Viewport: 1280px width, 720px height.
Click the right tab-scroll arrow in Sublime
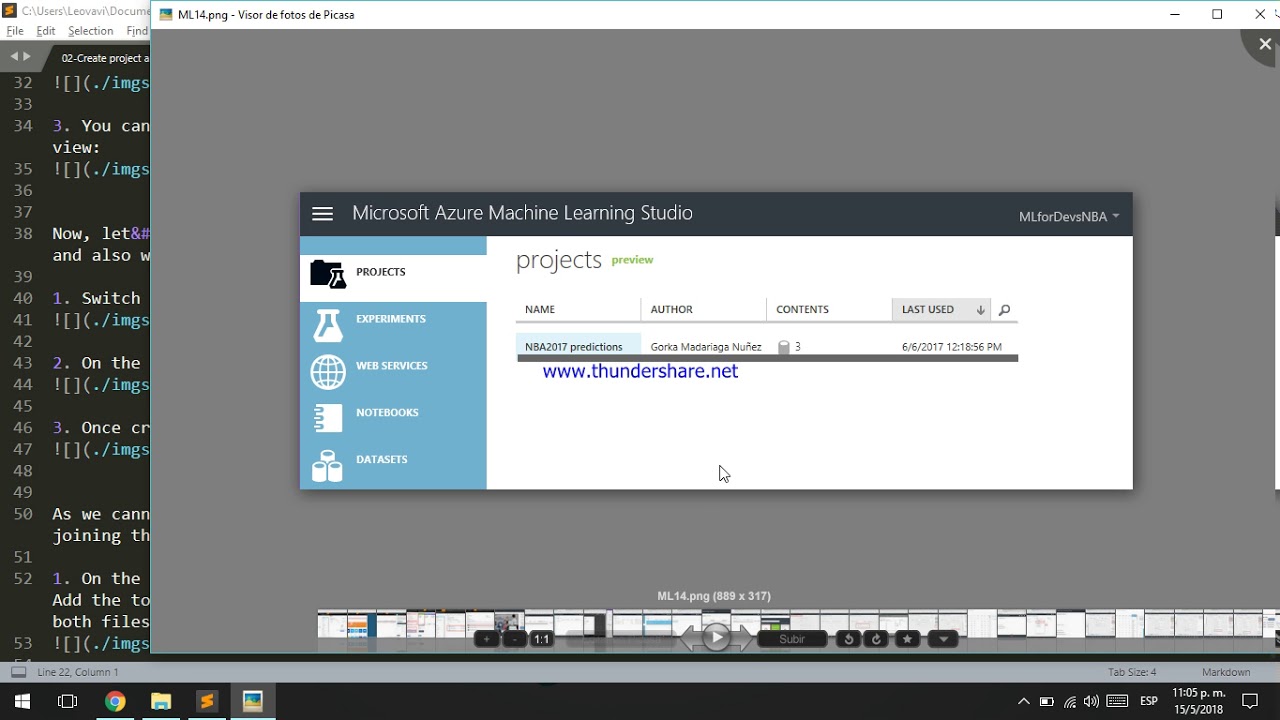point(28,57)
